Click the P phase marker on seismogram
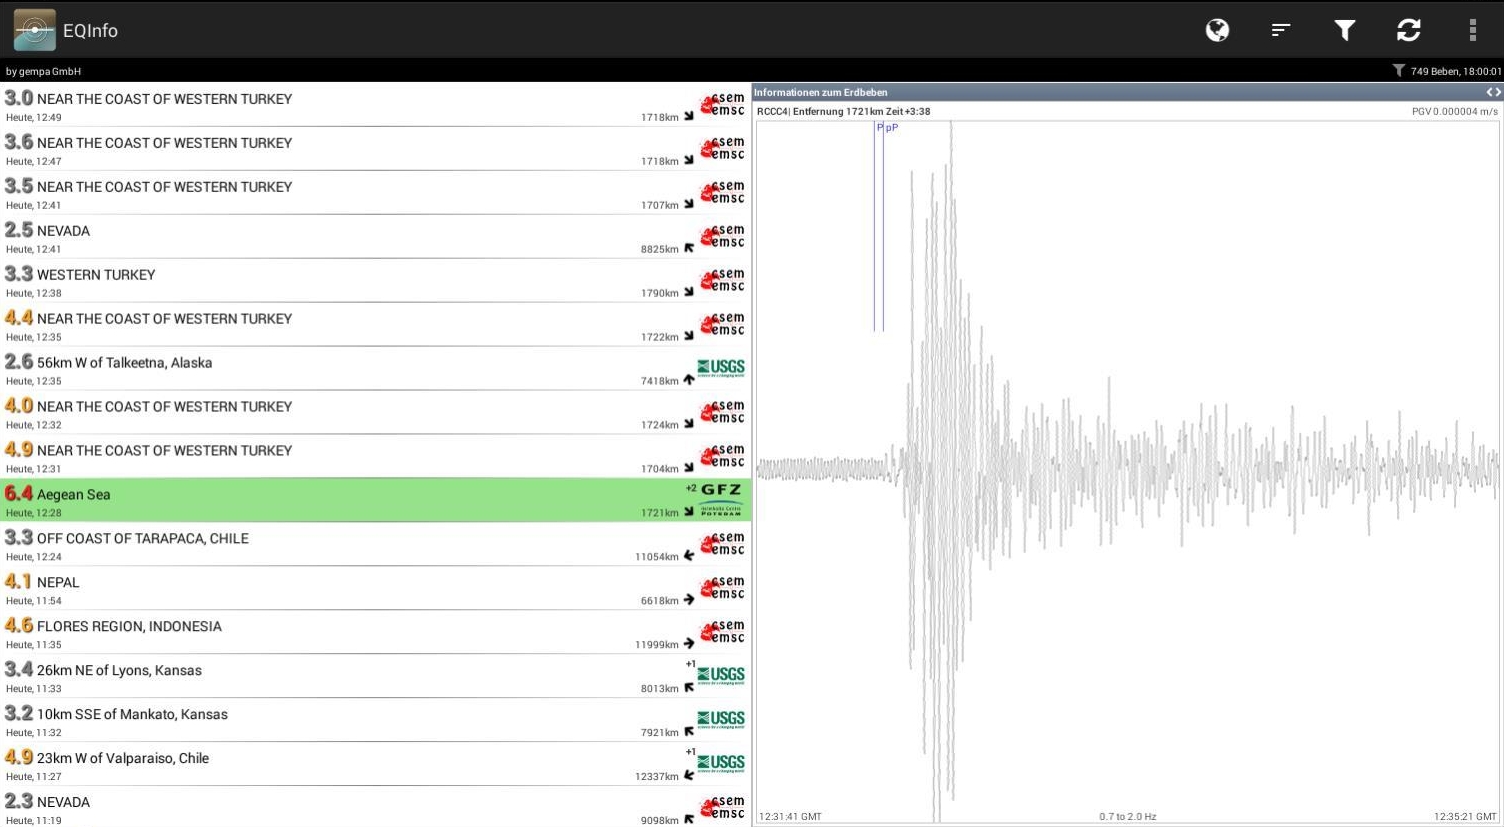 coord(879,128)
